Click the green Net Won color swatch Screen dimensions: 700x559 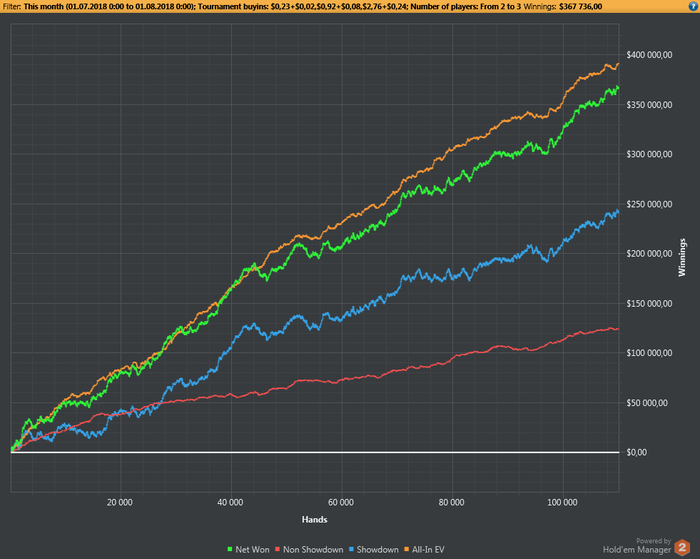[230, 550]
